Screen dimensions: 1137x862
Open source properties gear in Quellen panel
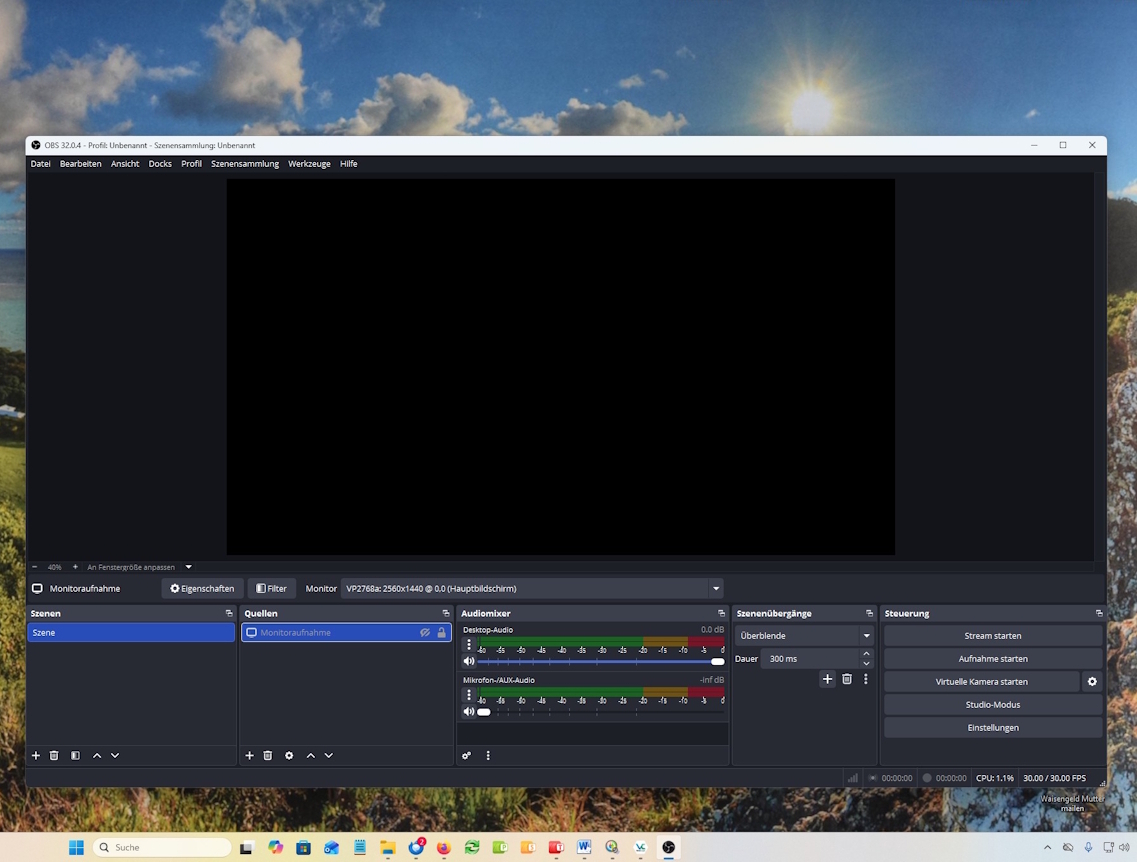coord(289,755)
